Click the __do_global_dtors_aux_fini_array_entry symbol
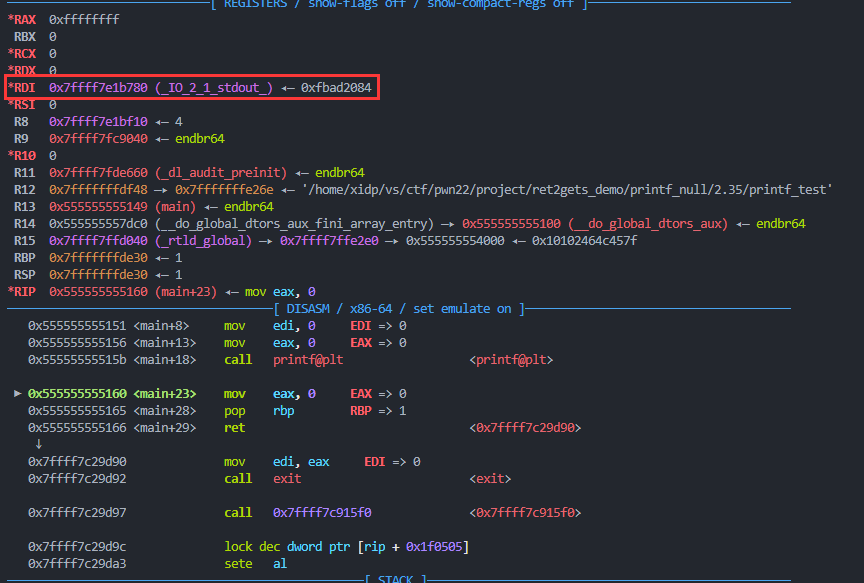This screenshot has width=864, height=583. 294,224
